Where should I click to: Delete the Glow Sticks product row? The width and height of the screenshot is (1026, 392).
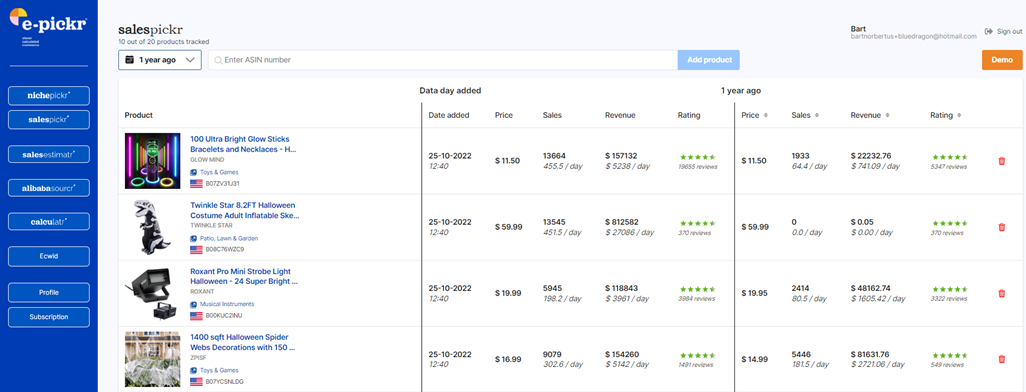point(1001,161)
